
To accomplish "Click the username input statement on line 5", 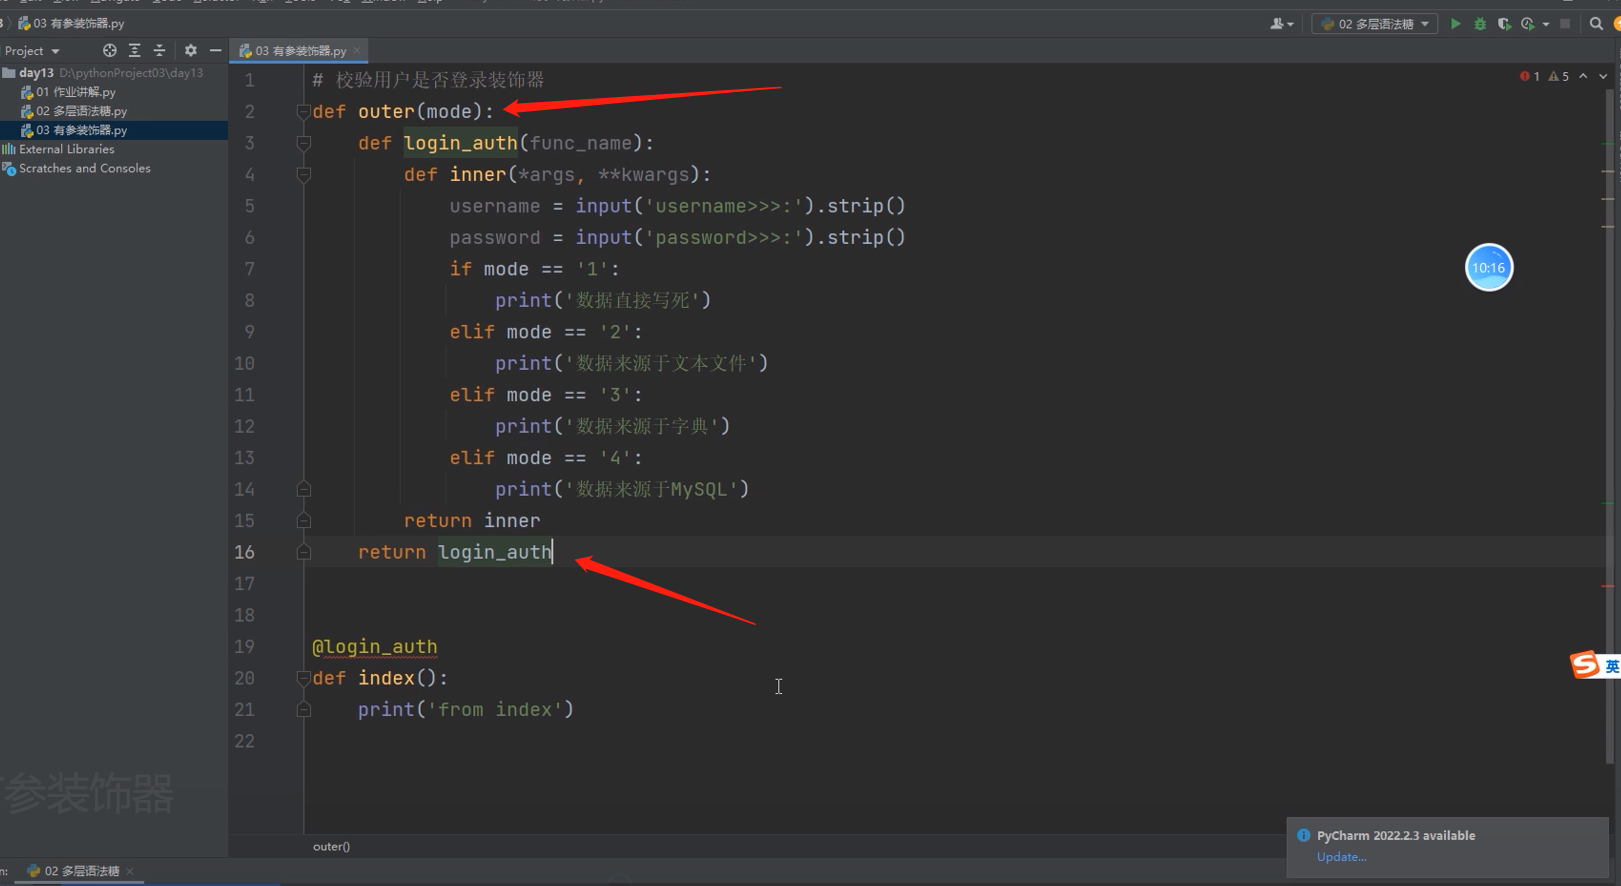I will (x=677, y=206).
